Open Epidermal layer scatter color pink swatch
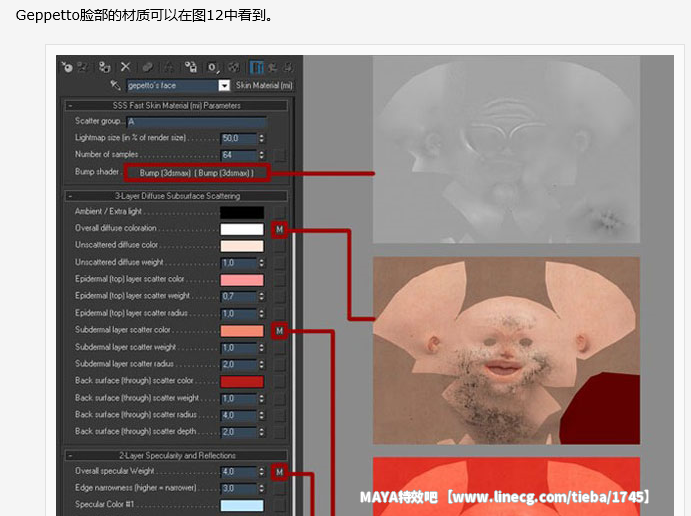This screenshot has height=516, width=691. [242, 280]
